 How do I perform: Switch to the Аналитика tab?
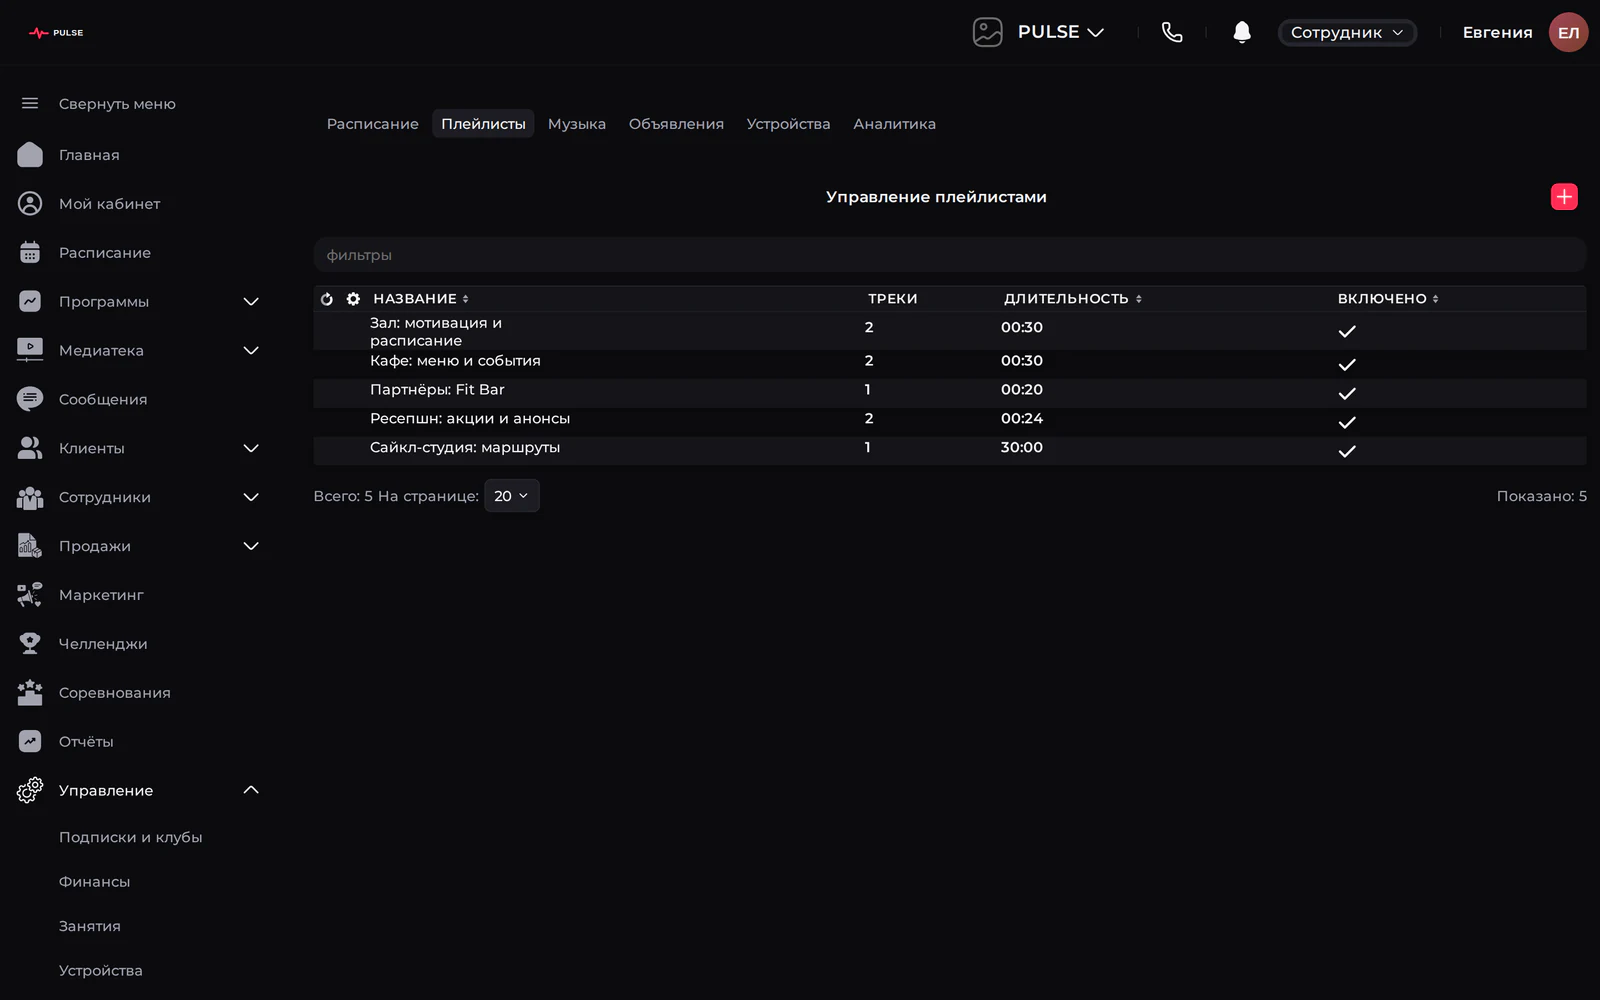click(894, 124)
